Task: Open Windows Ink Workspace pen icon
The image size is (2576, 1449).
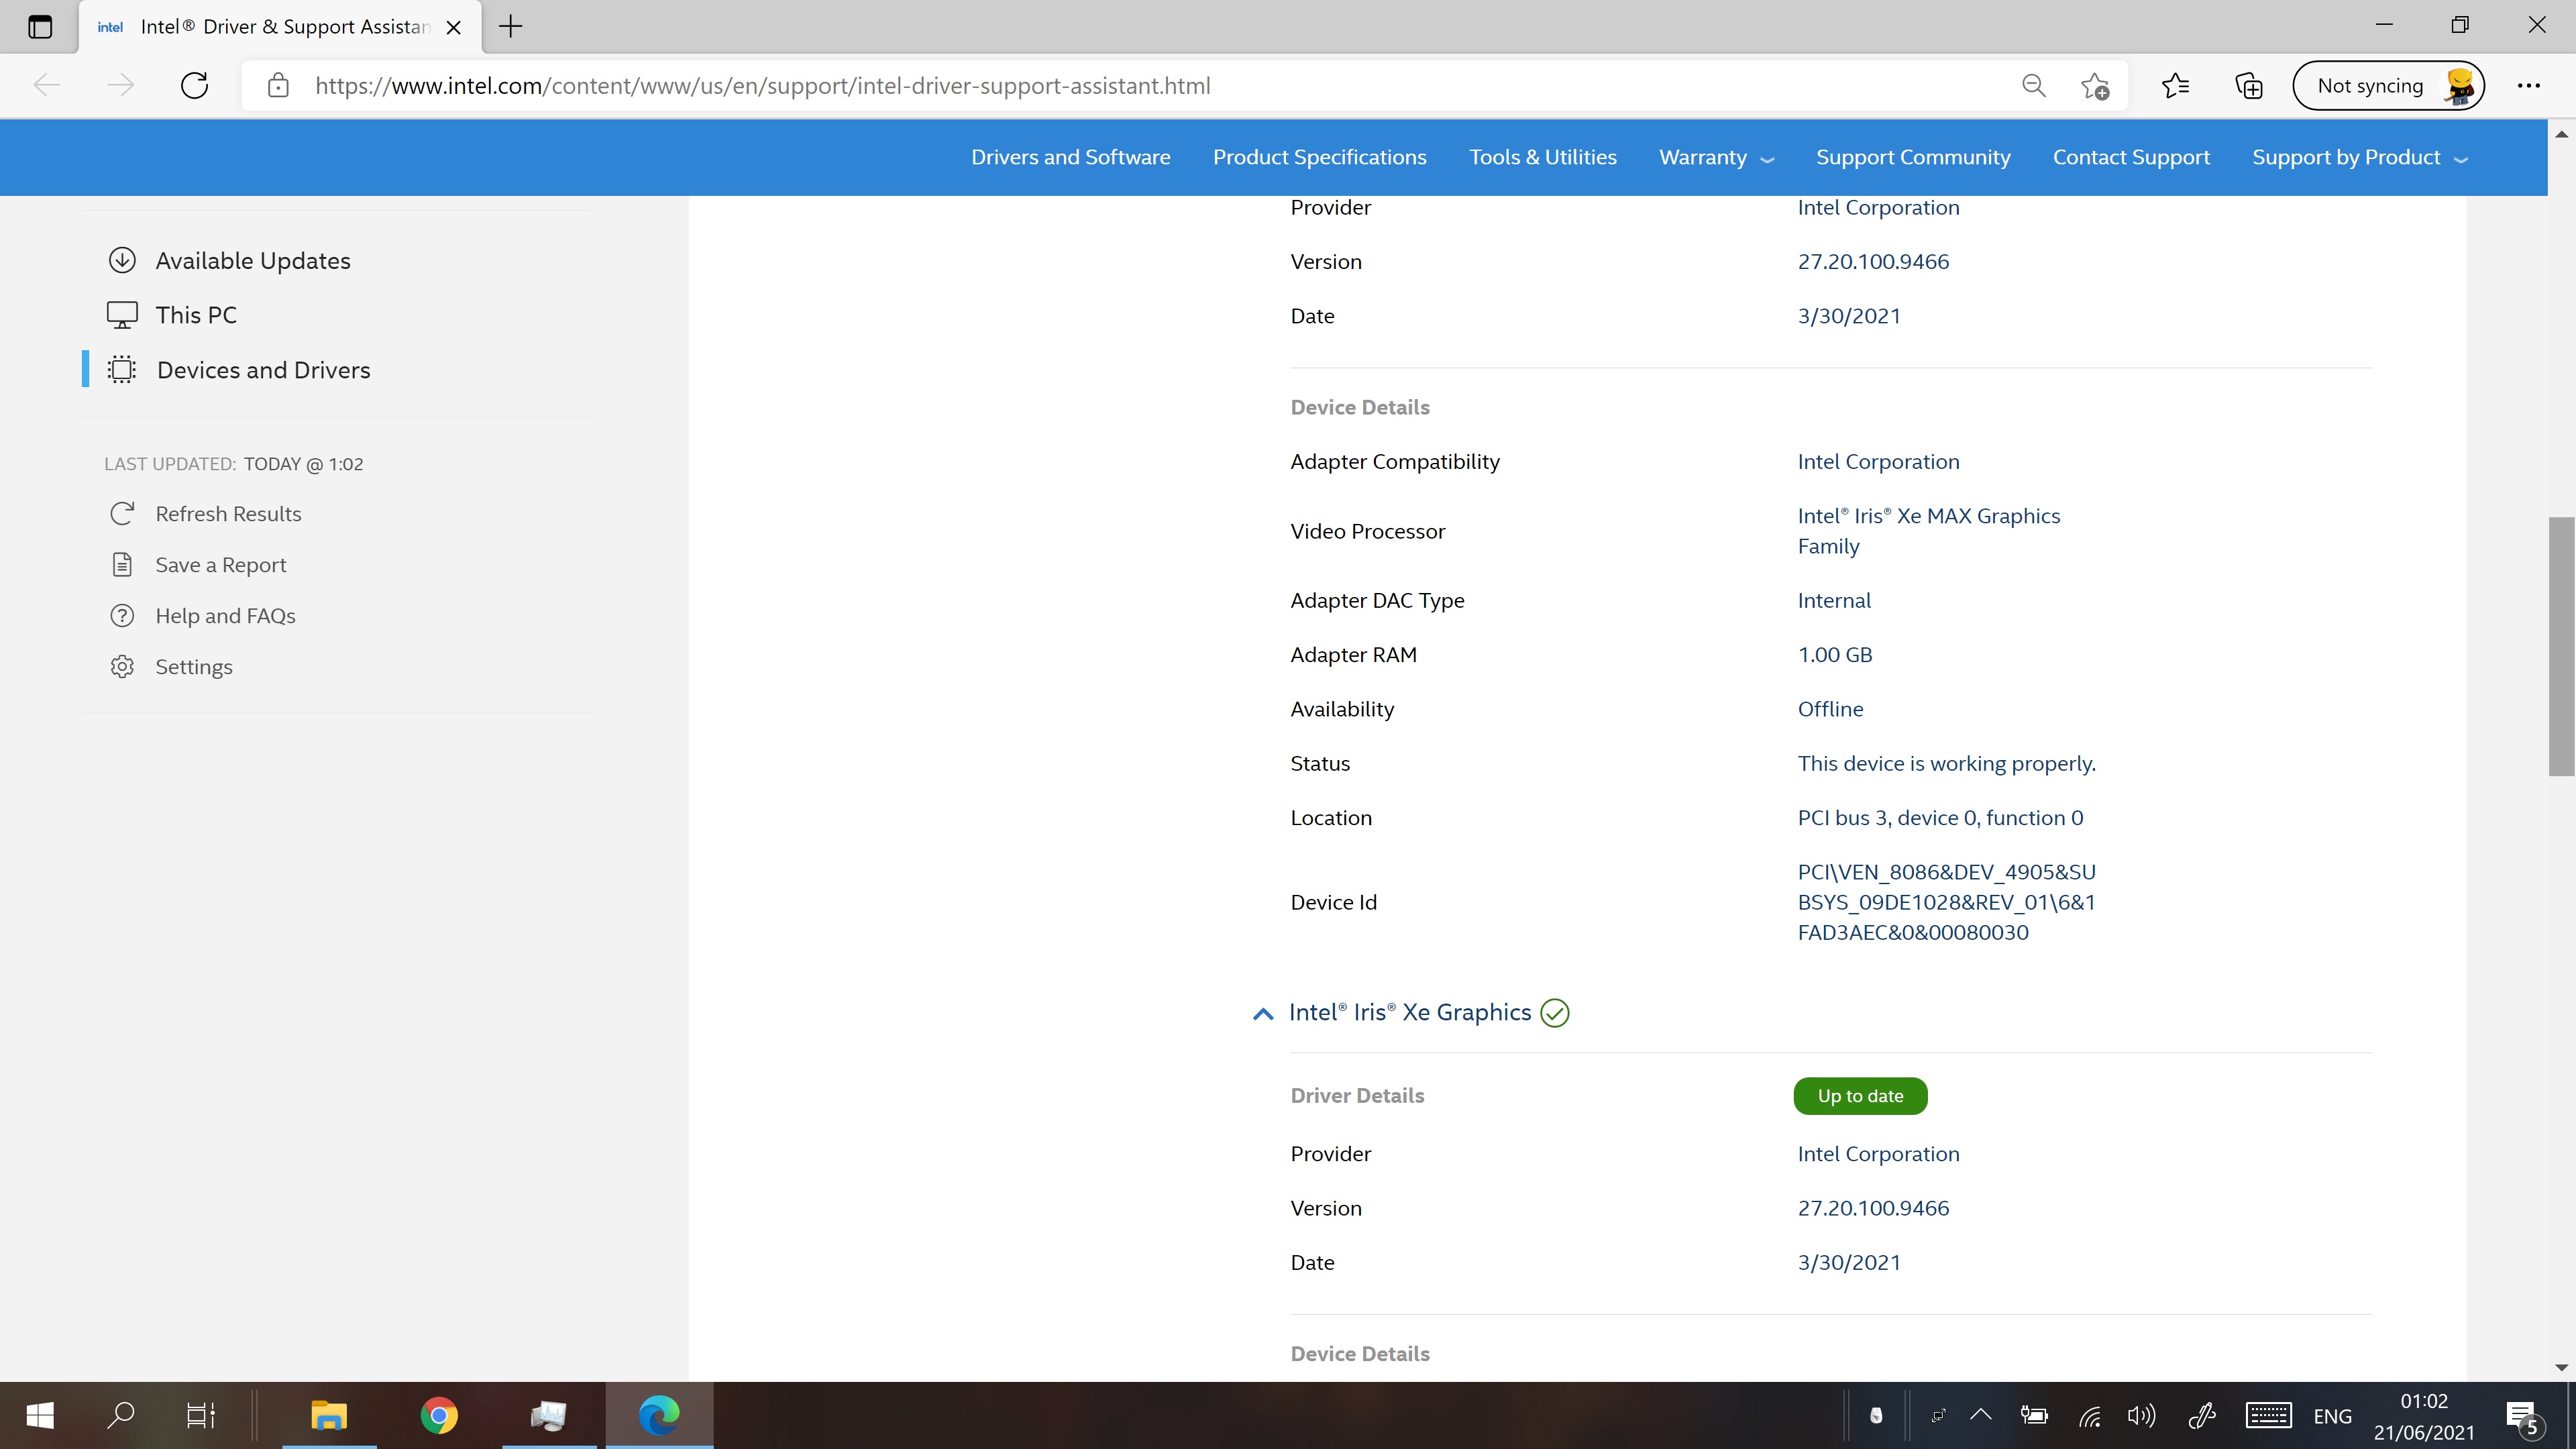Action: (2201, 1415)
